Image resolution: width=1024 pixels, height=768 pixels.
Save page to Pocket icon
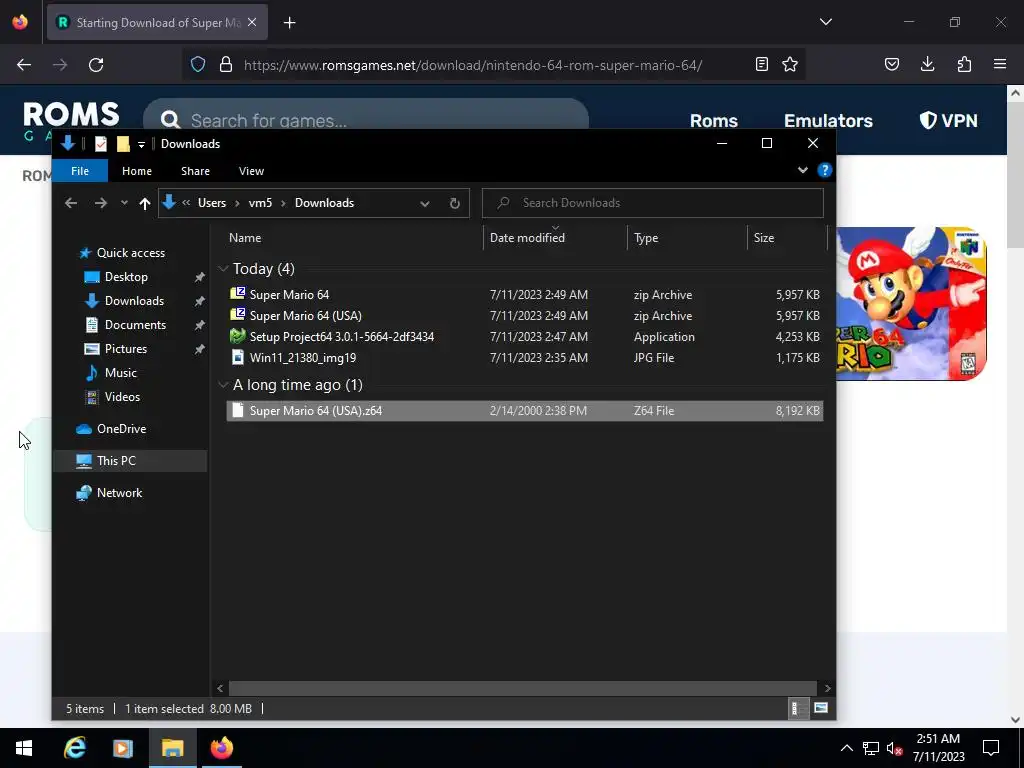(891, 64)
